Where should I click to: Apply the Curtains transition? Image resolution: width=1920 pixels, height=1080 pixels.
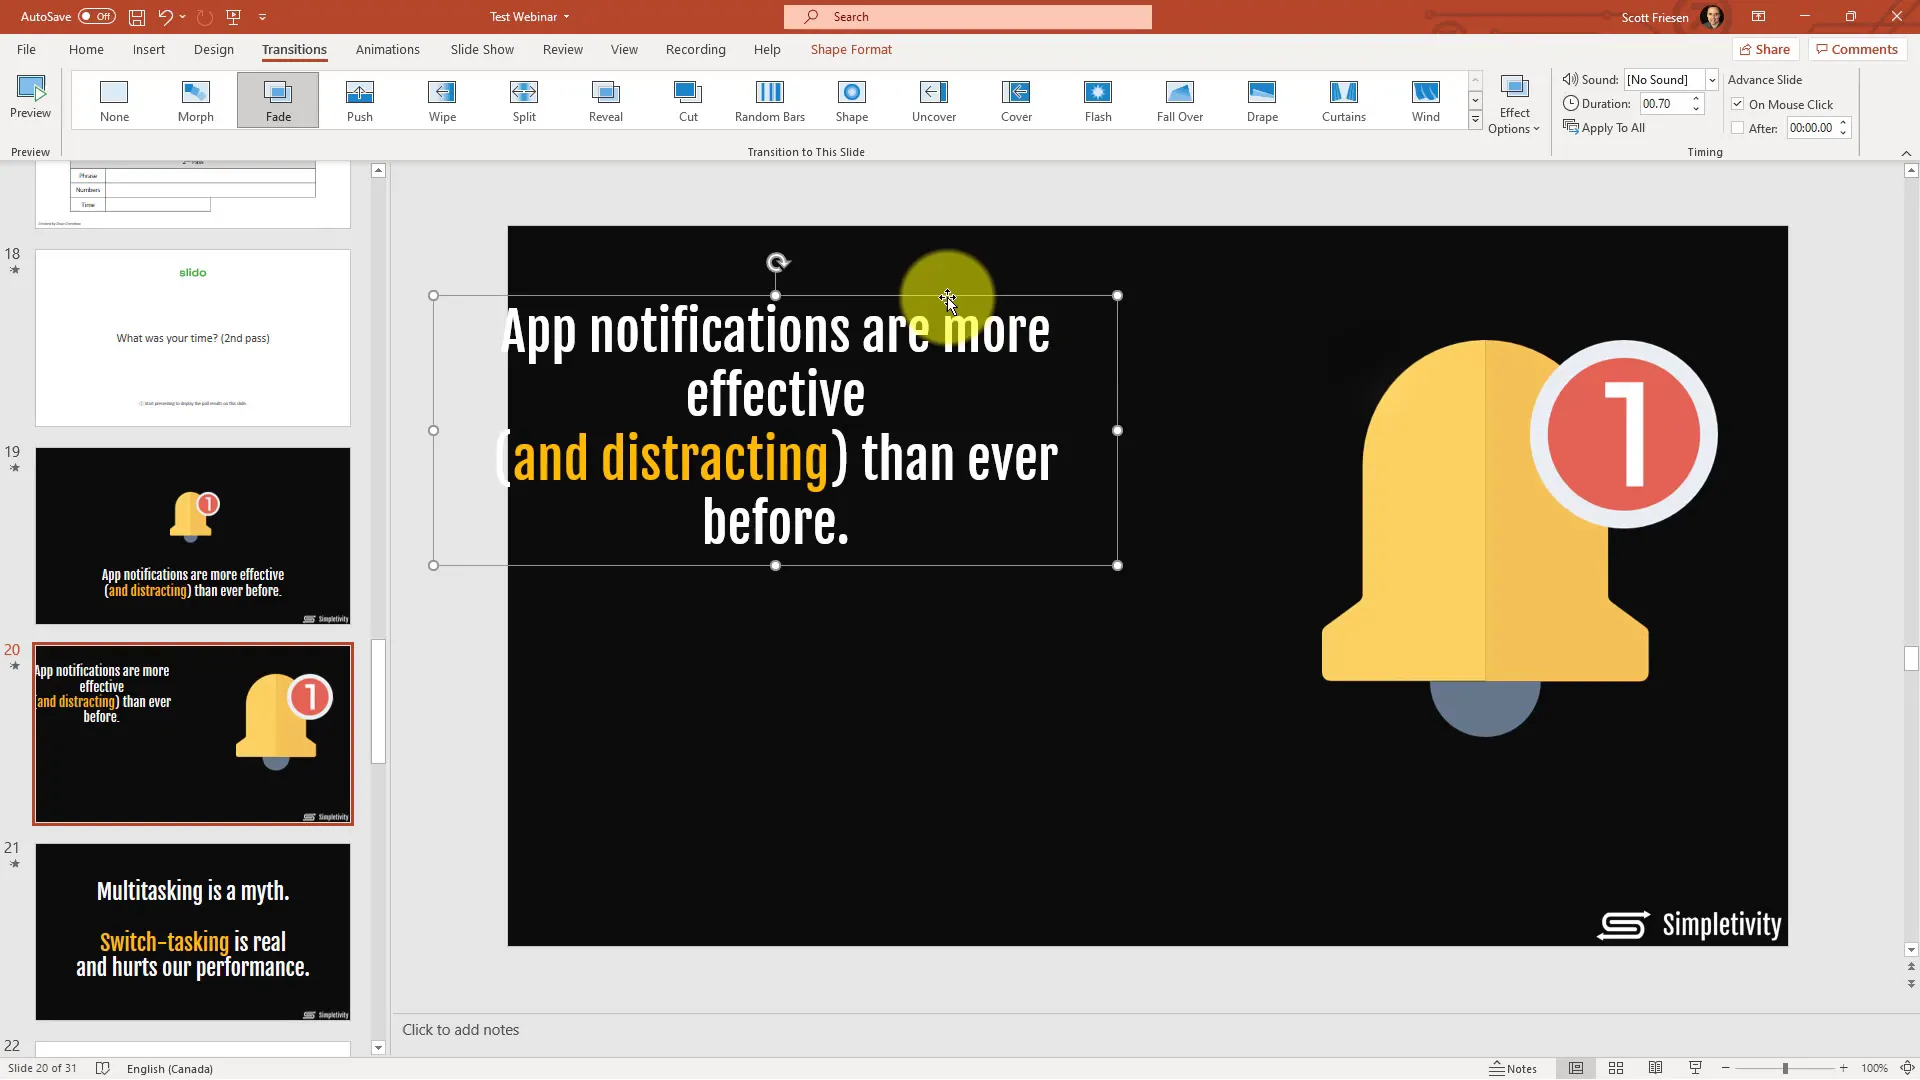point(1344,100)
